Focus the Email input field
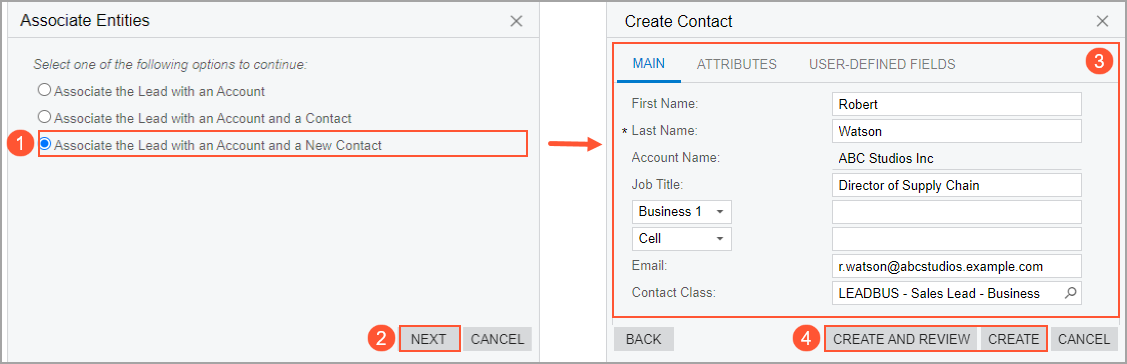The height and width of the screenshot is (364, 1127). tap(956, 265)
